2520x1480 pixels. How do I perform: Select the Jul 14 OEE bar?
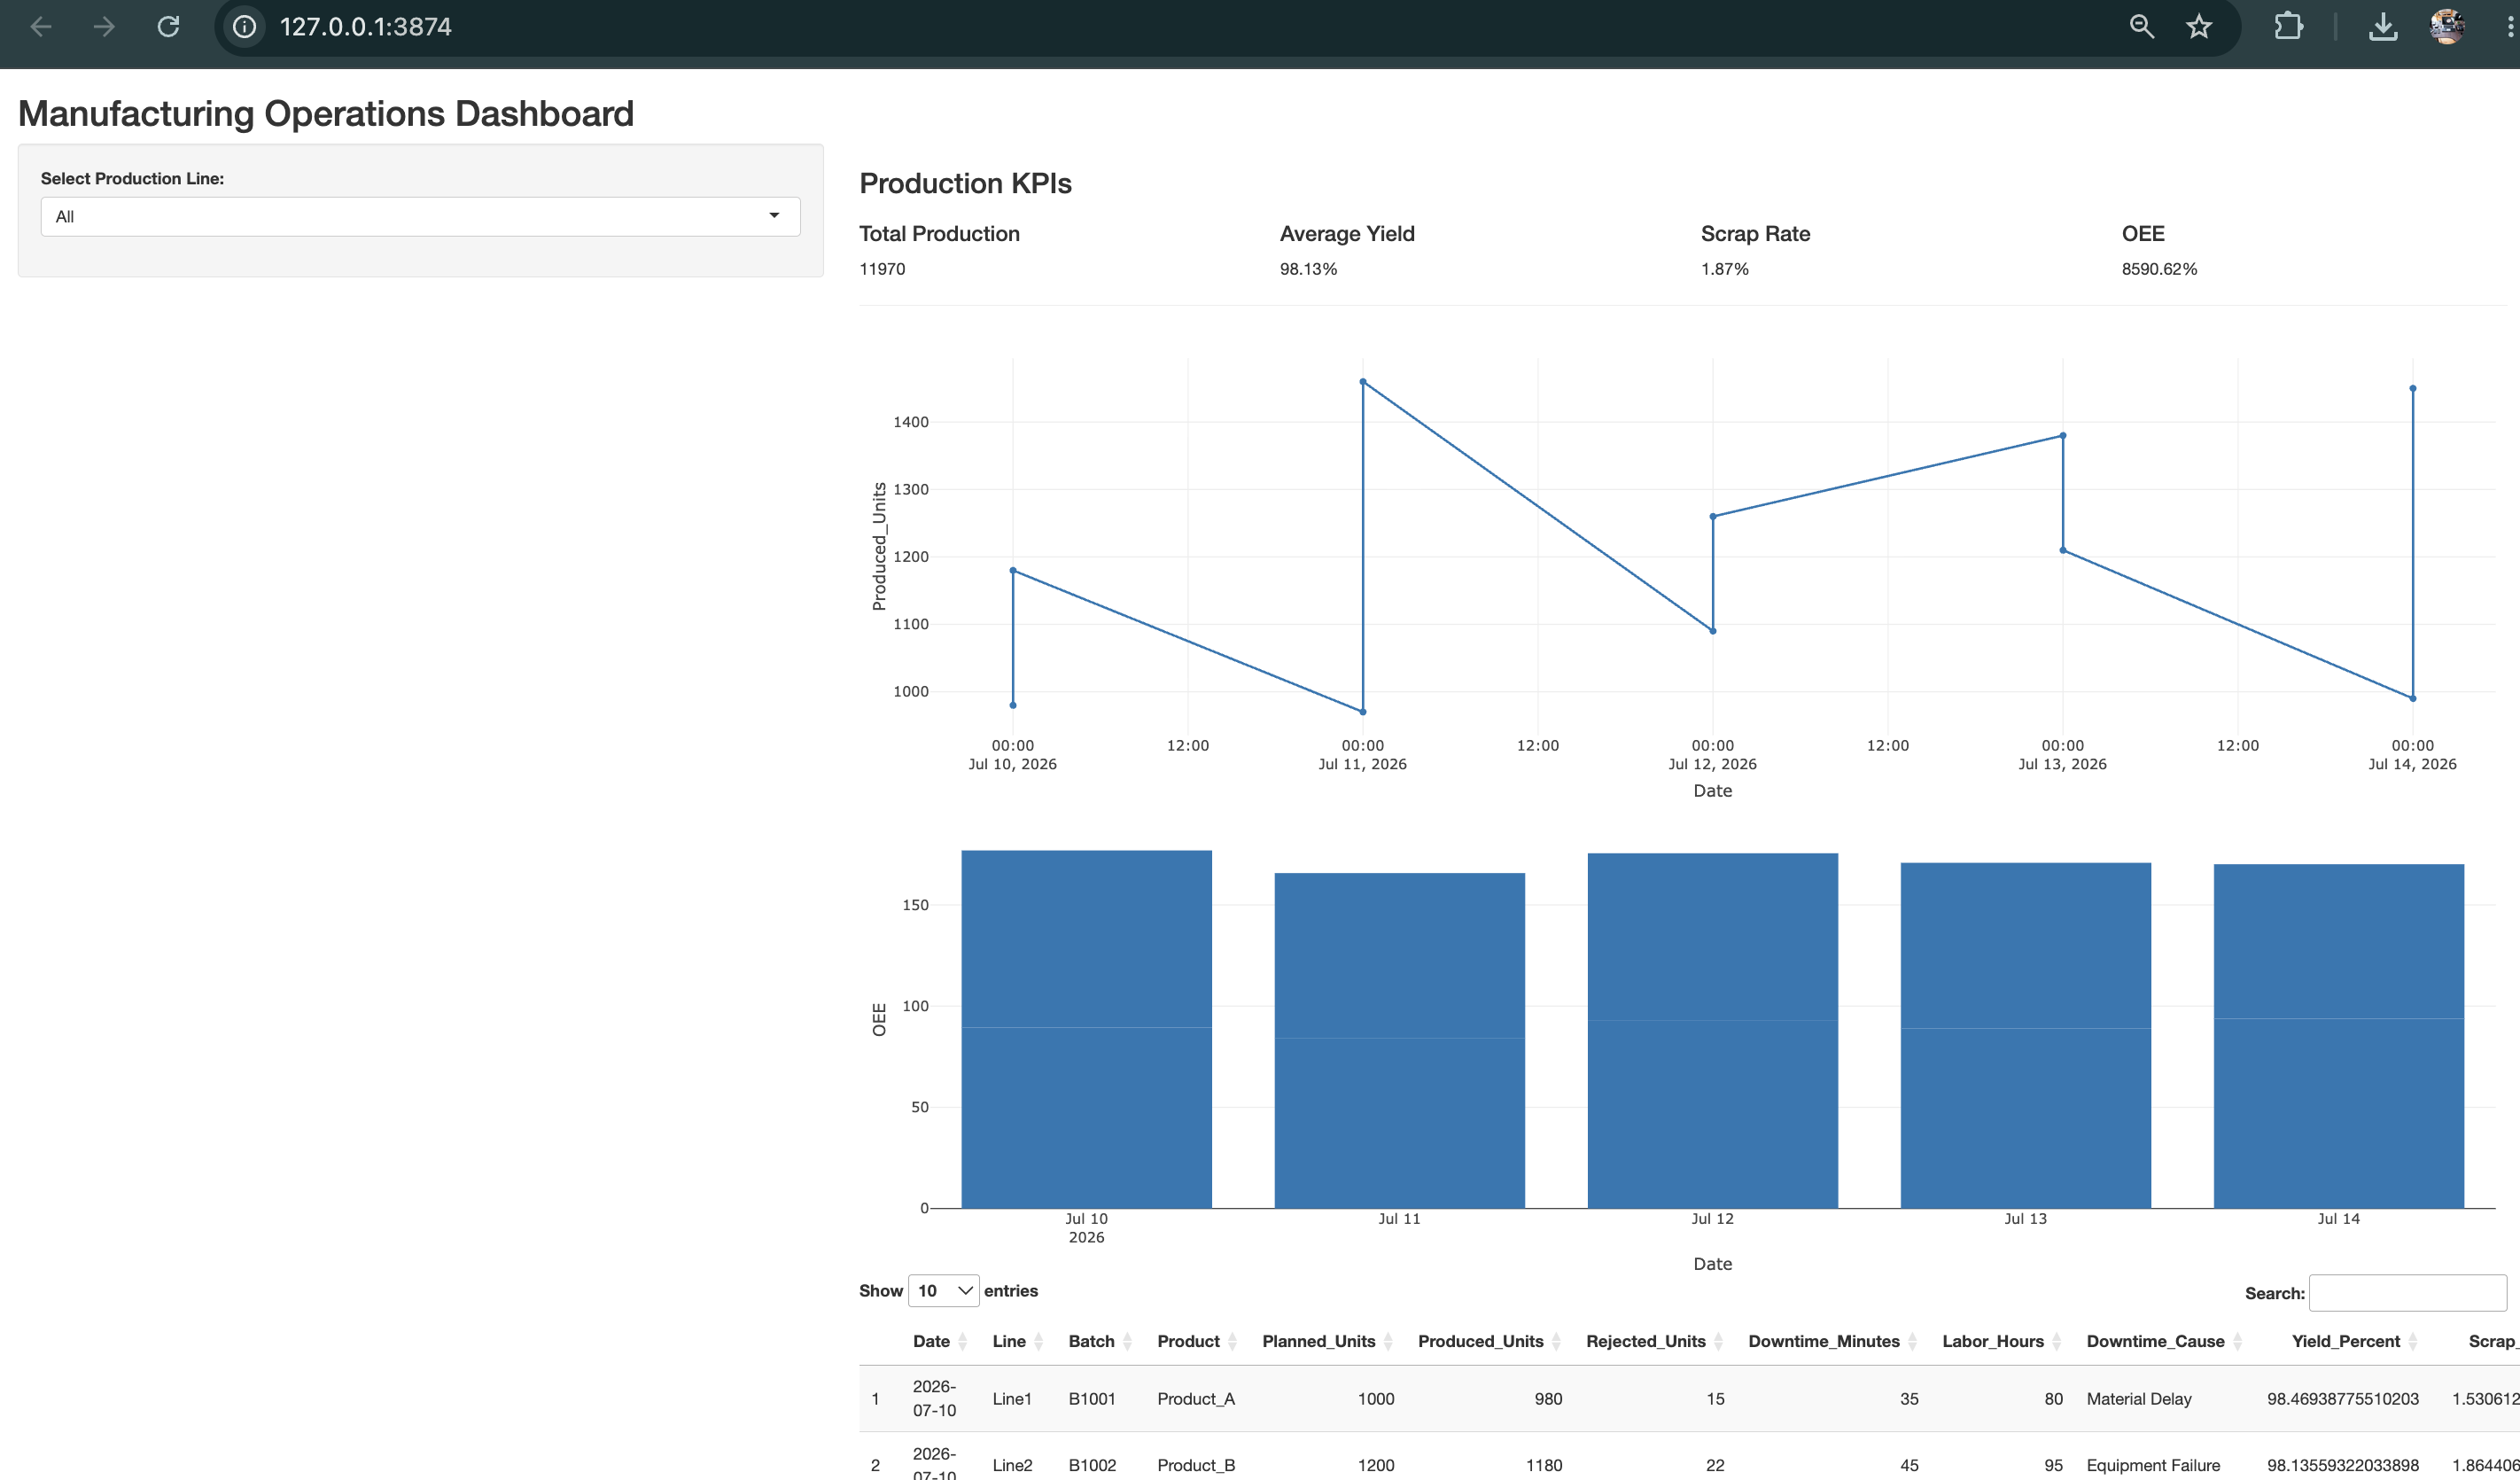[x=2338, y=1036]
